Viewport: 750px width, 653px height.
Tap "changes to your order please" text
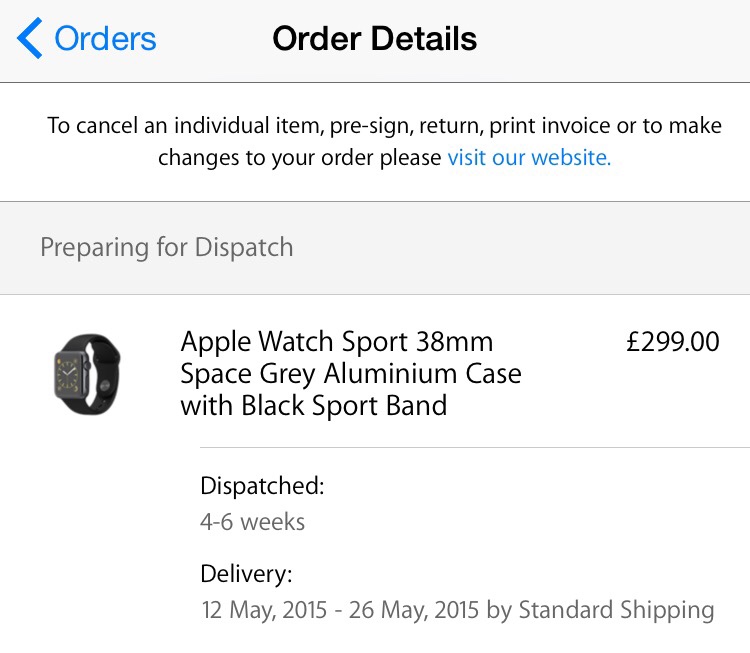point(299,158)
